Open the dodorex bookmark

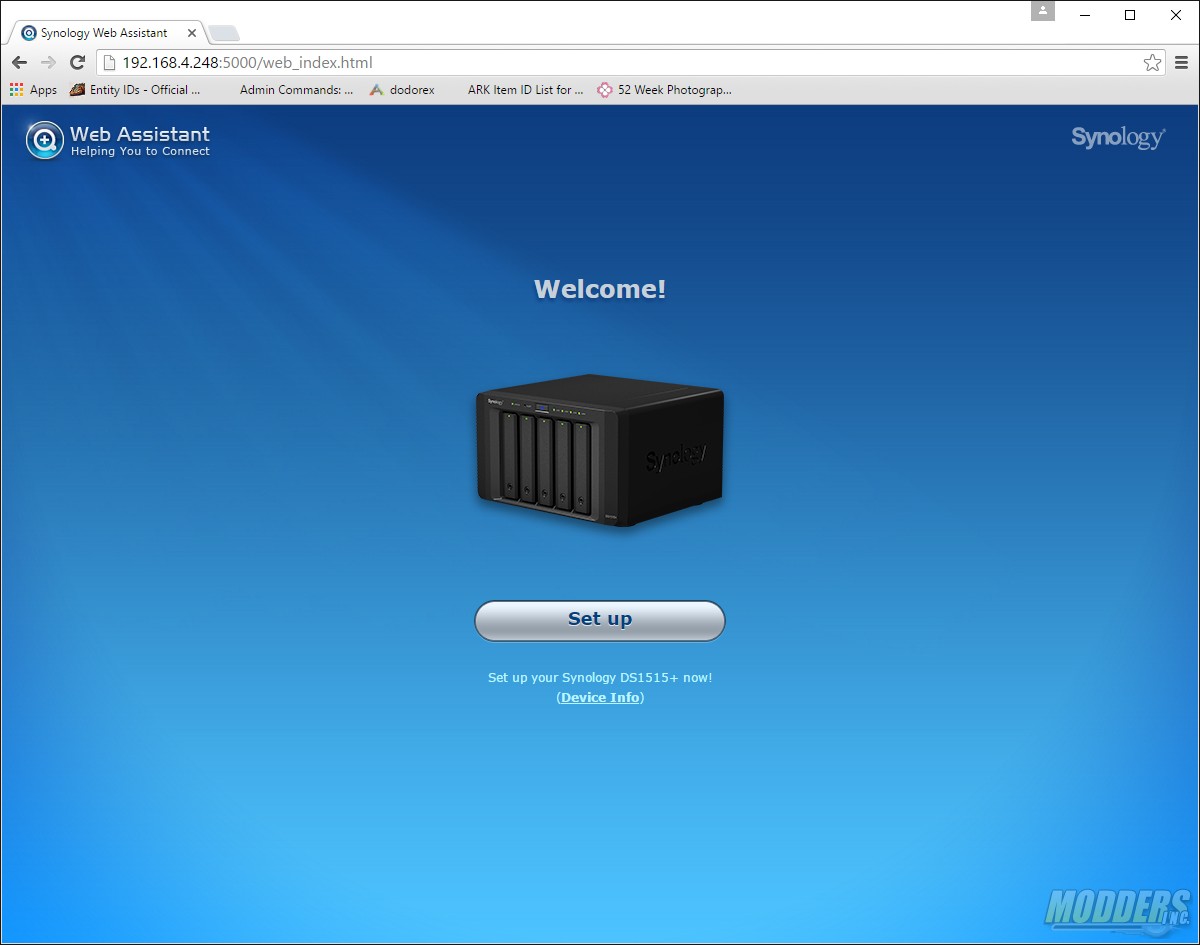[x=402, y=89]
